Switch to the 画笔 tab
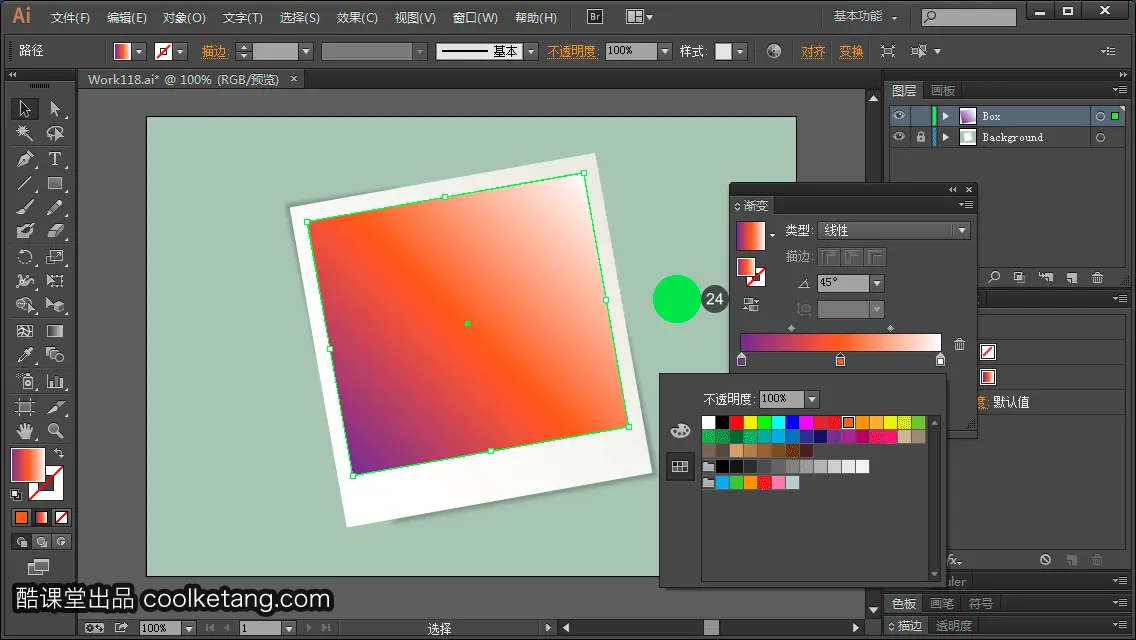 click(942, 604)
